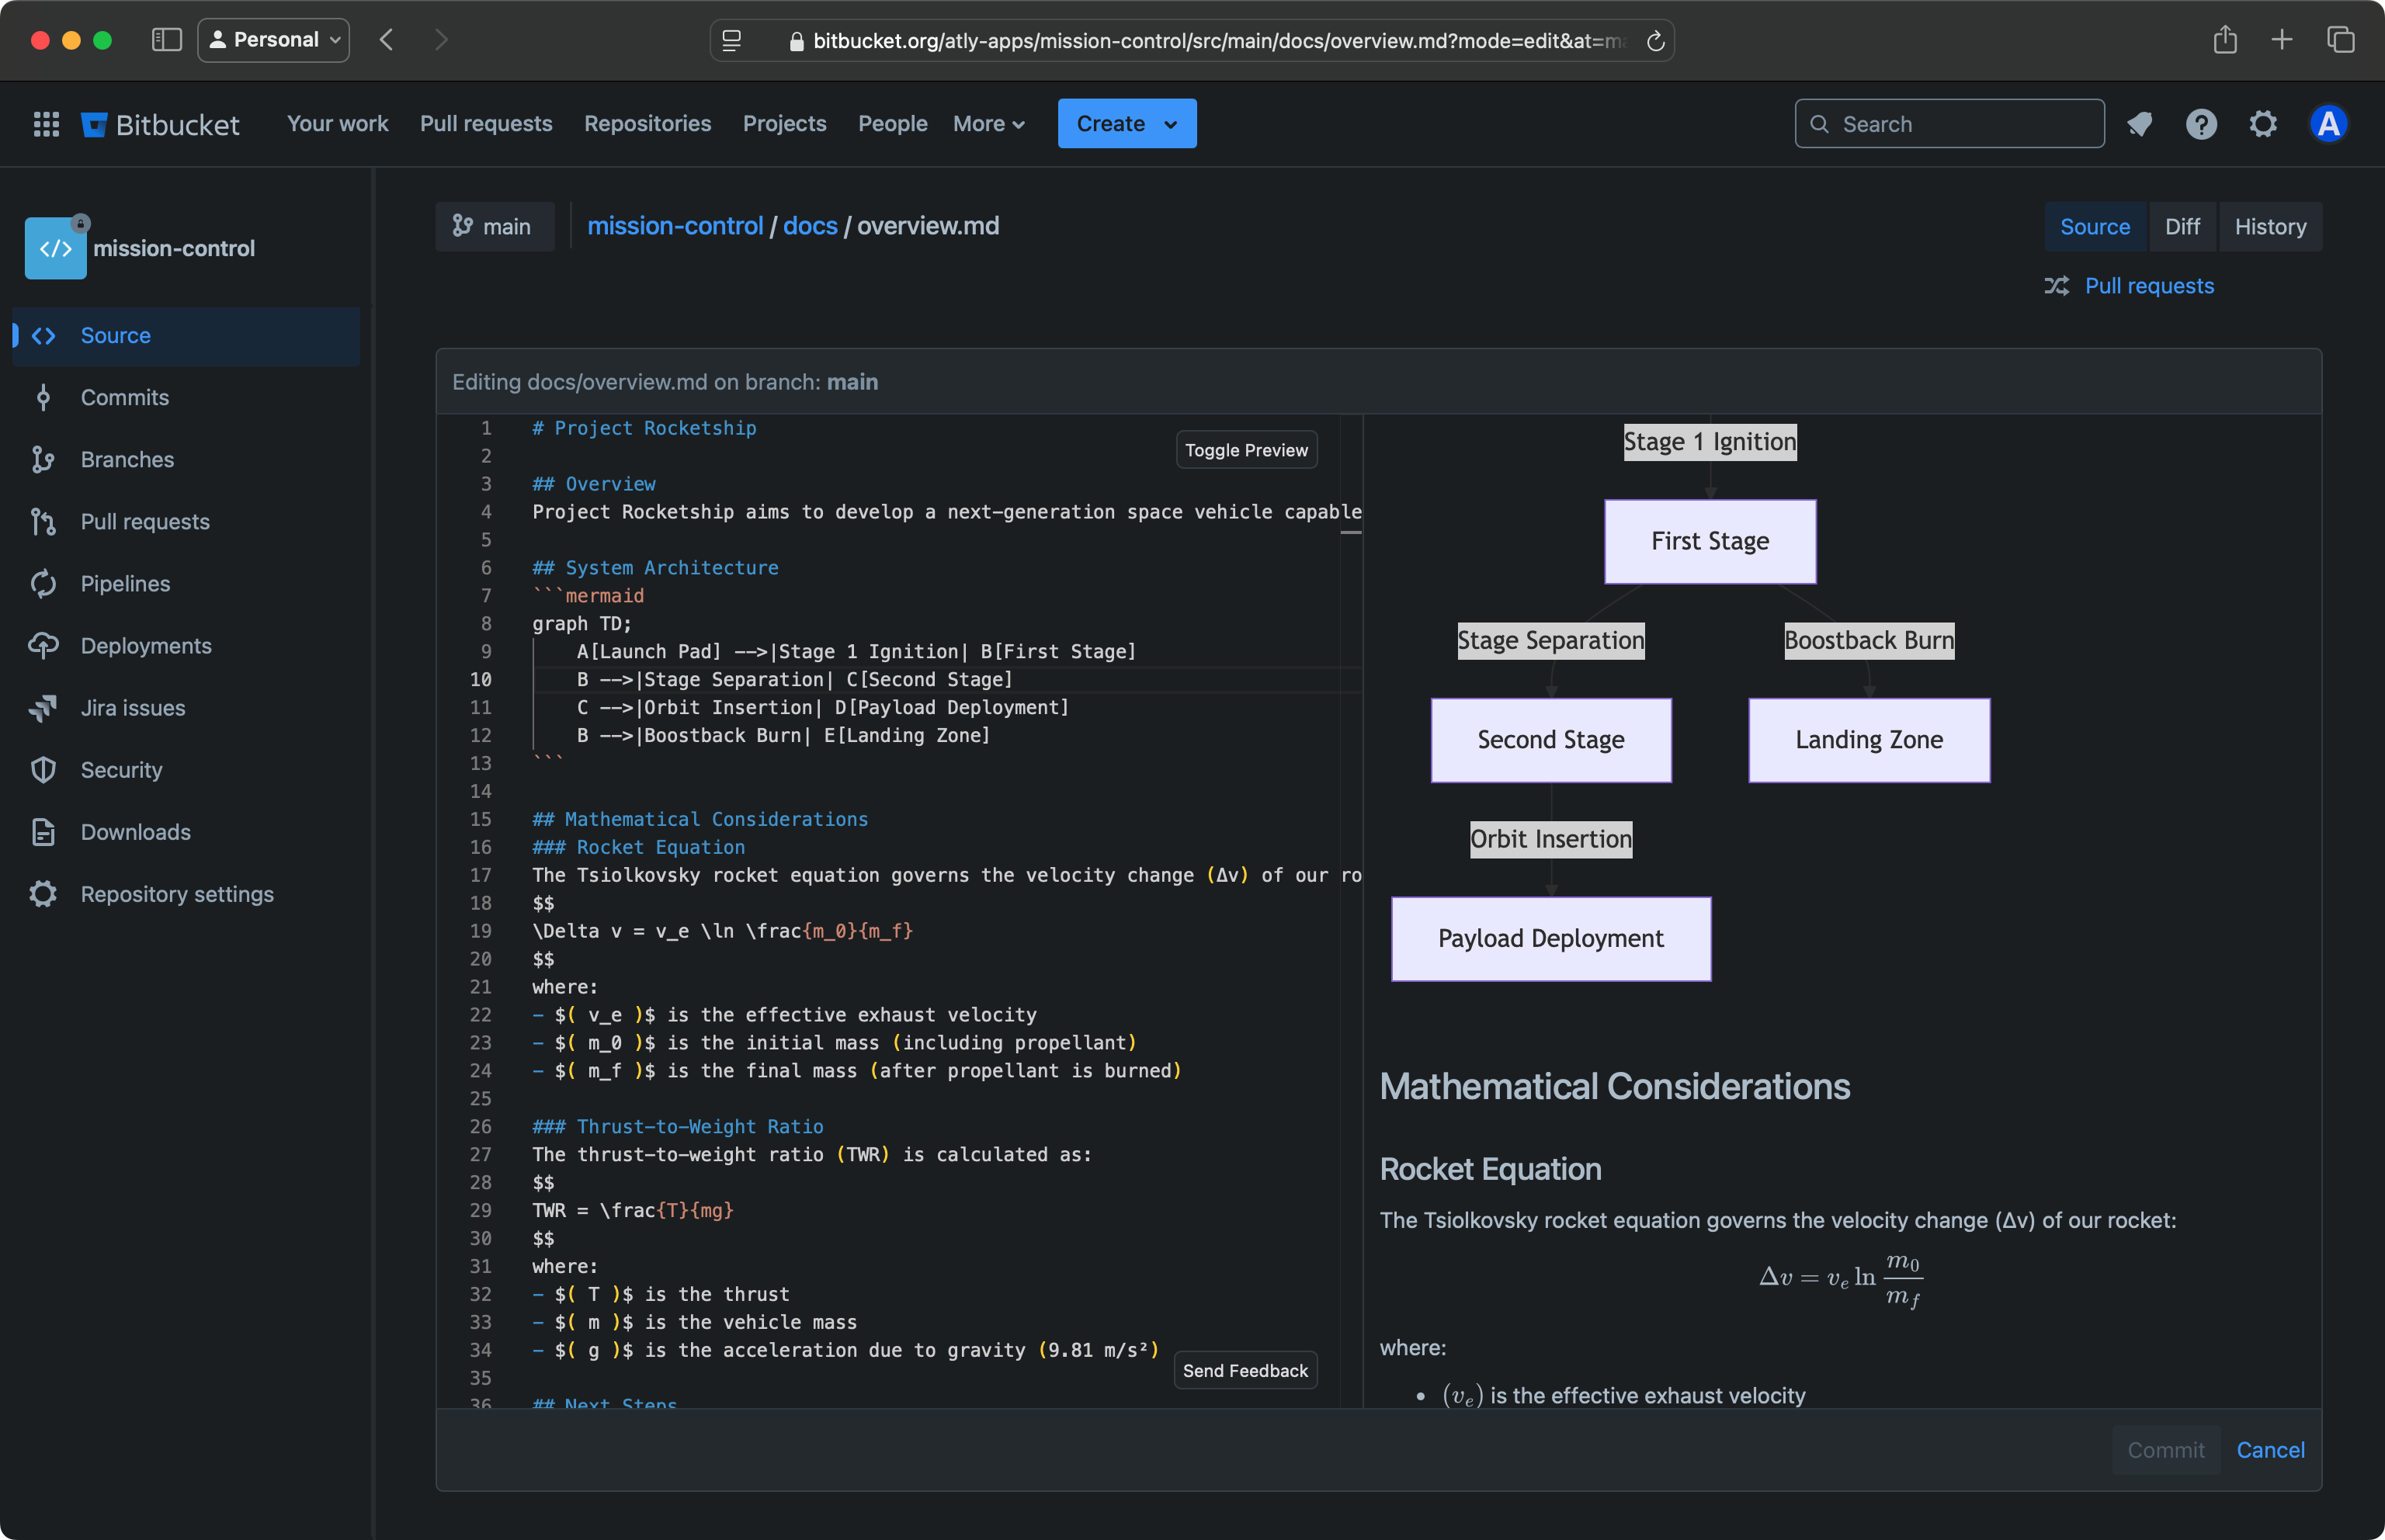Toggle the markdown Preview pane

(1246, 450)
